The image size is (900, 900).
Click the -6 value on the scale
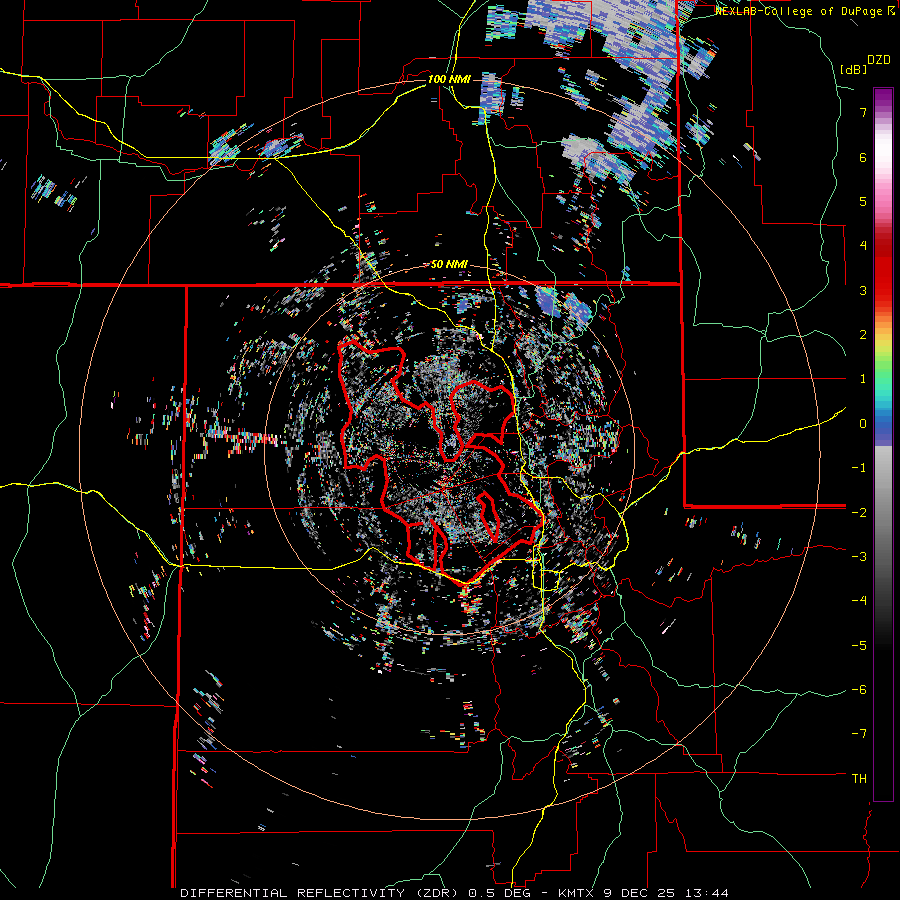click(x=859, y=690)
